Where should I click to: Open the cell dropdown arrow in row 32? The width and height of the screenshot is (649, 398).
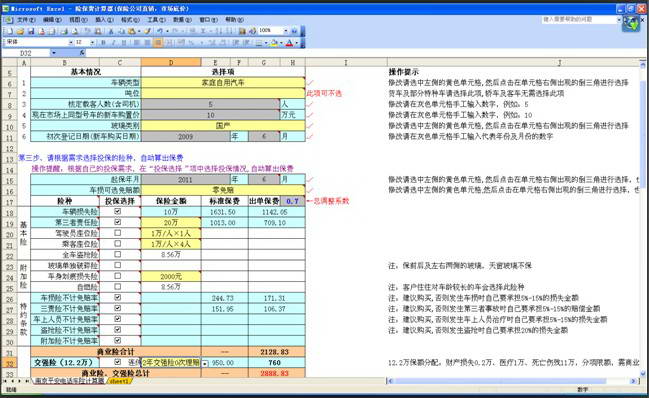(x=204, y=363)
